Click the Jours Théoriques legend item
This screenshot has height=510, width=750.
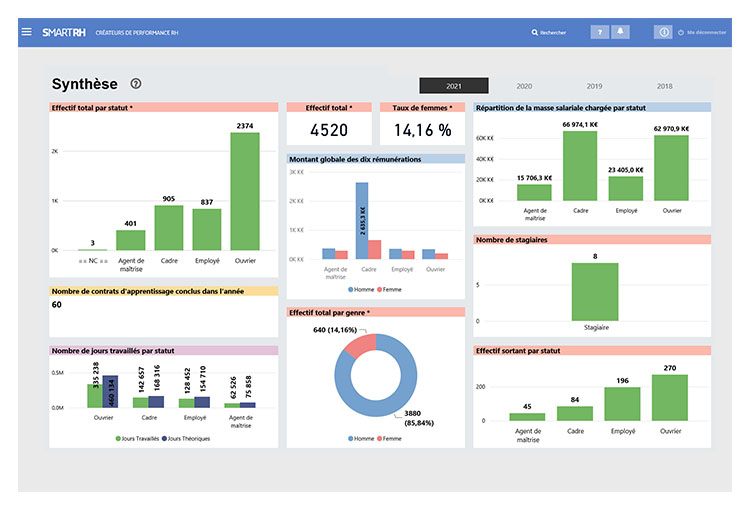(186, 438)
